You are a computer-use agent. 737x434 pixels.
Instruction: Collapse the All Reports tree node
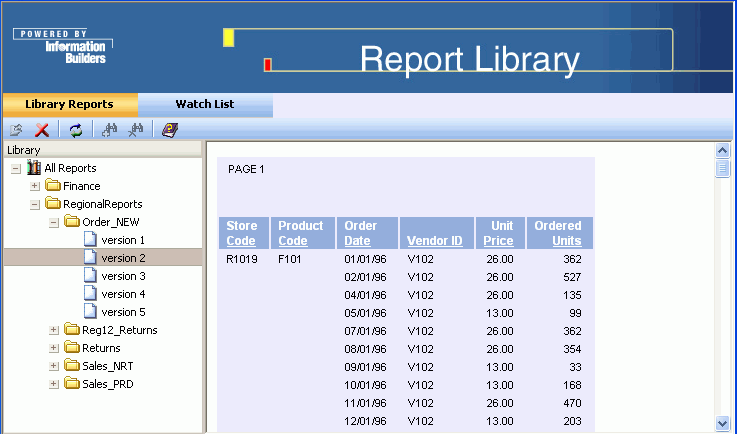point(16,168)
